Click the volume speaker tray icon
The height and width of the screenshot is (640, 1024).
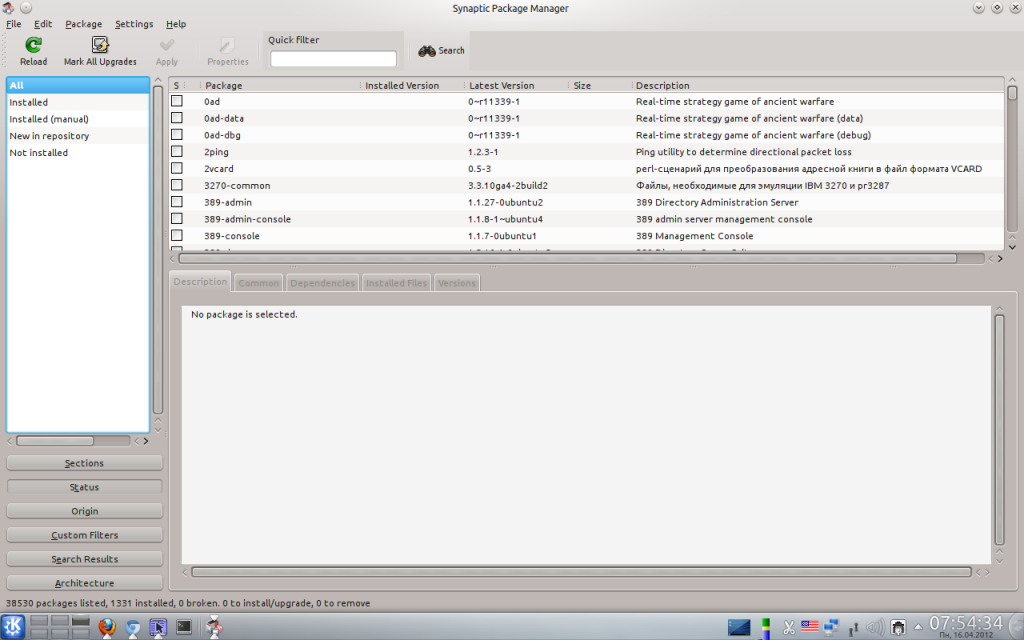pos(874,627)
